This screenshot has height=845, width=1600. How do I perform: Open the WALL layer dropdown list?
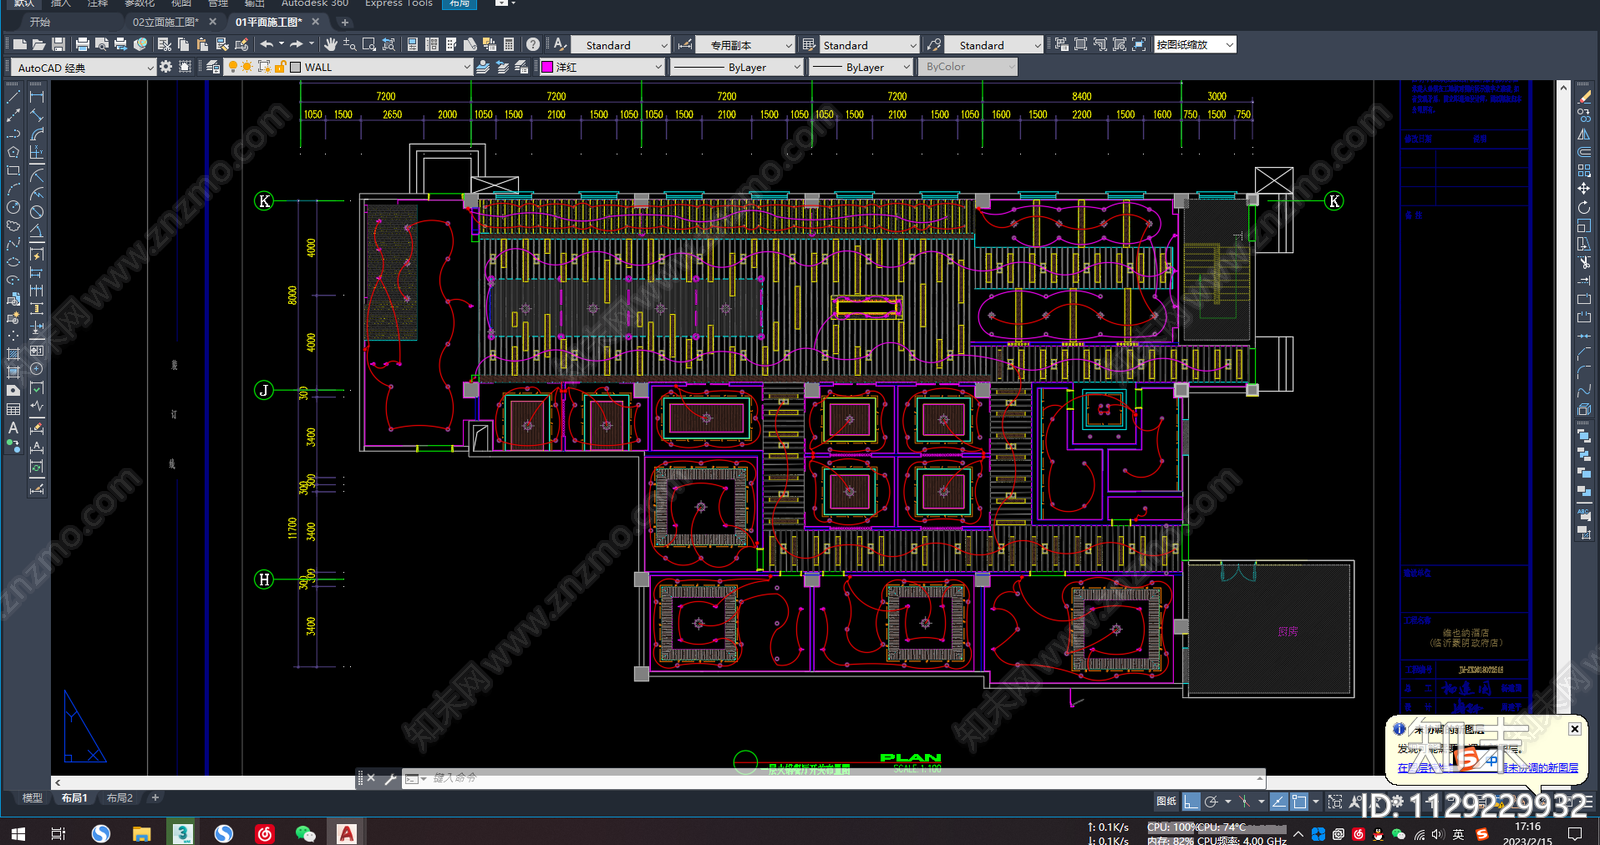coord(348,67)
